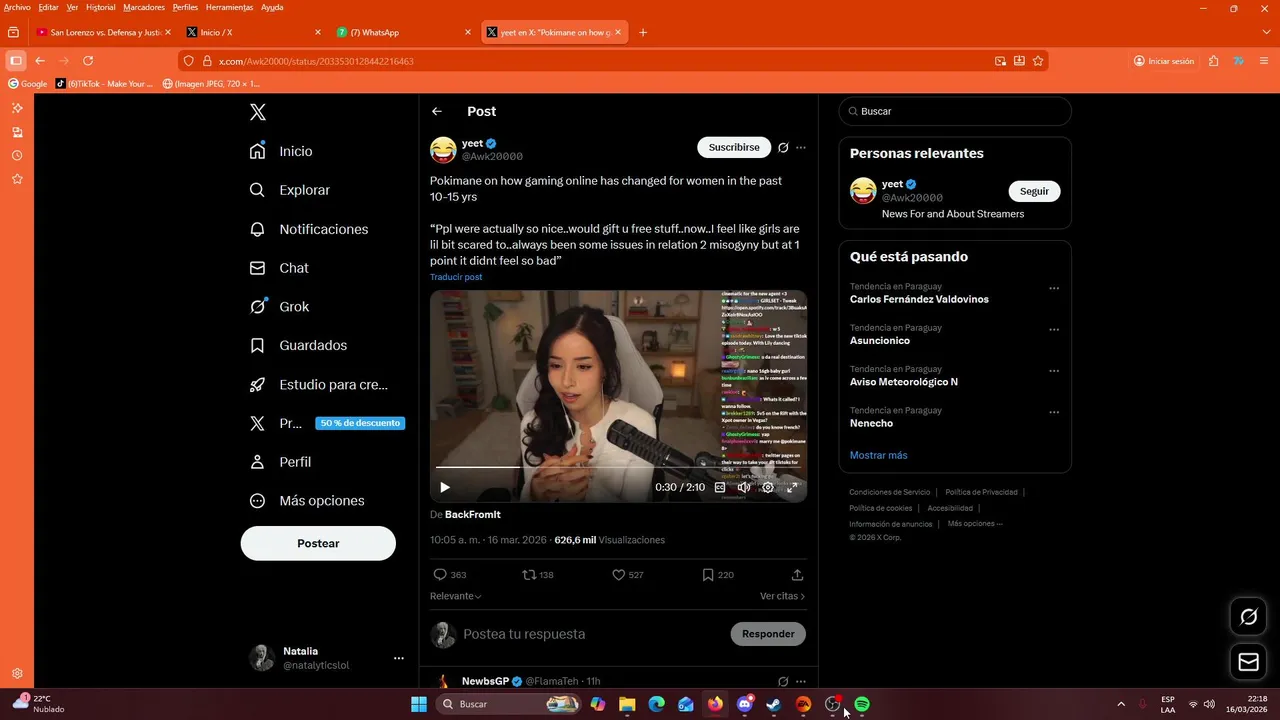Repost the post with 138 reposts

[538, 575]
